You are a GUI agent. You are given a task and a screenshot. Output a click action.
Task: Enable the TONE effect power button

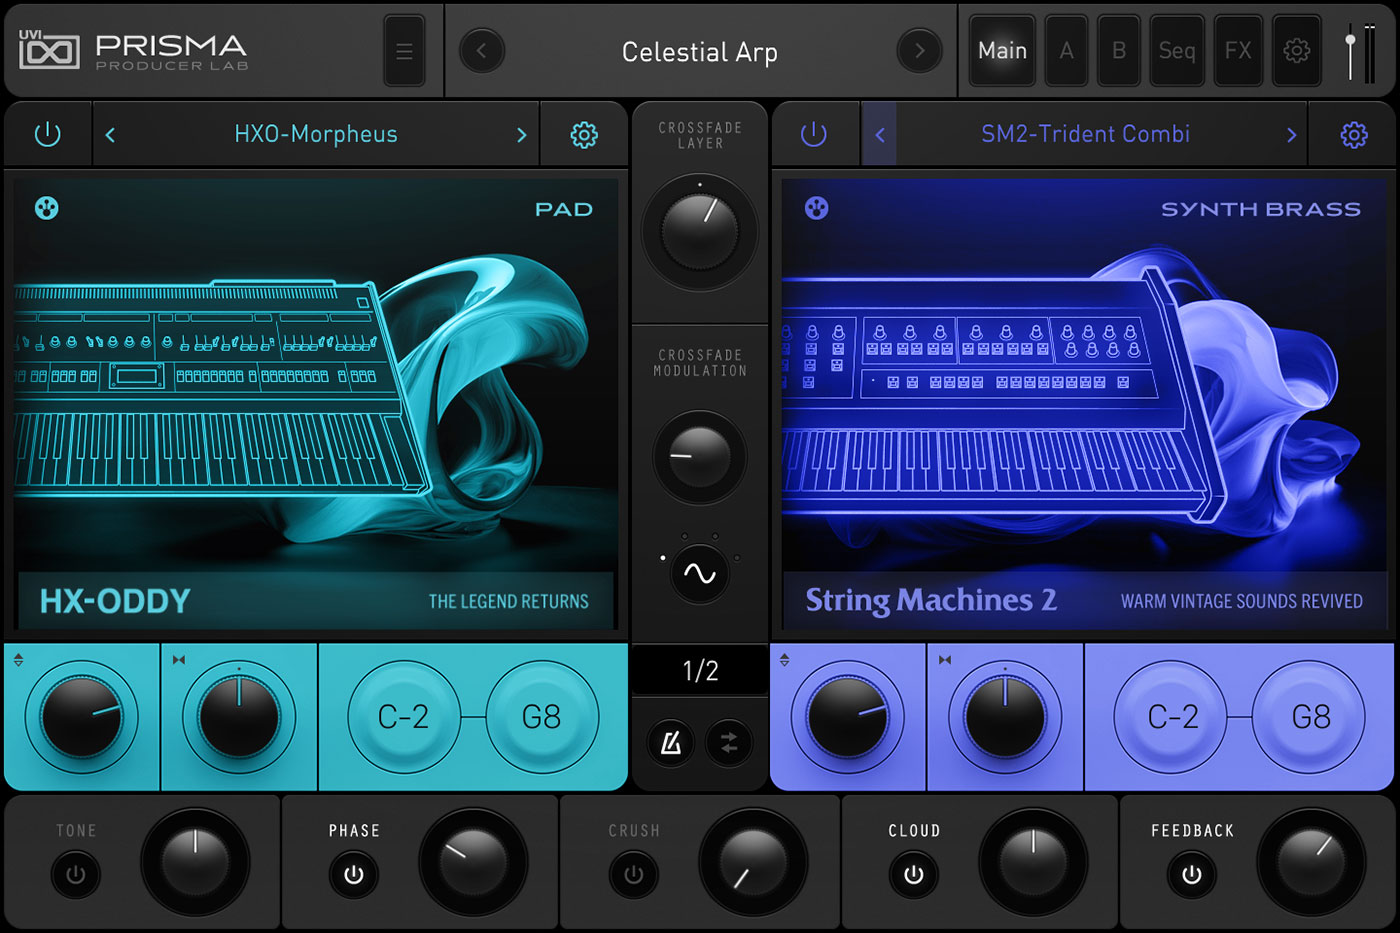[x=76, y=875]
